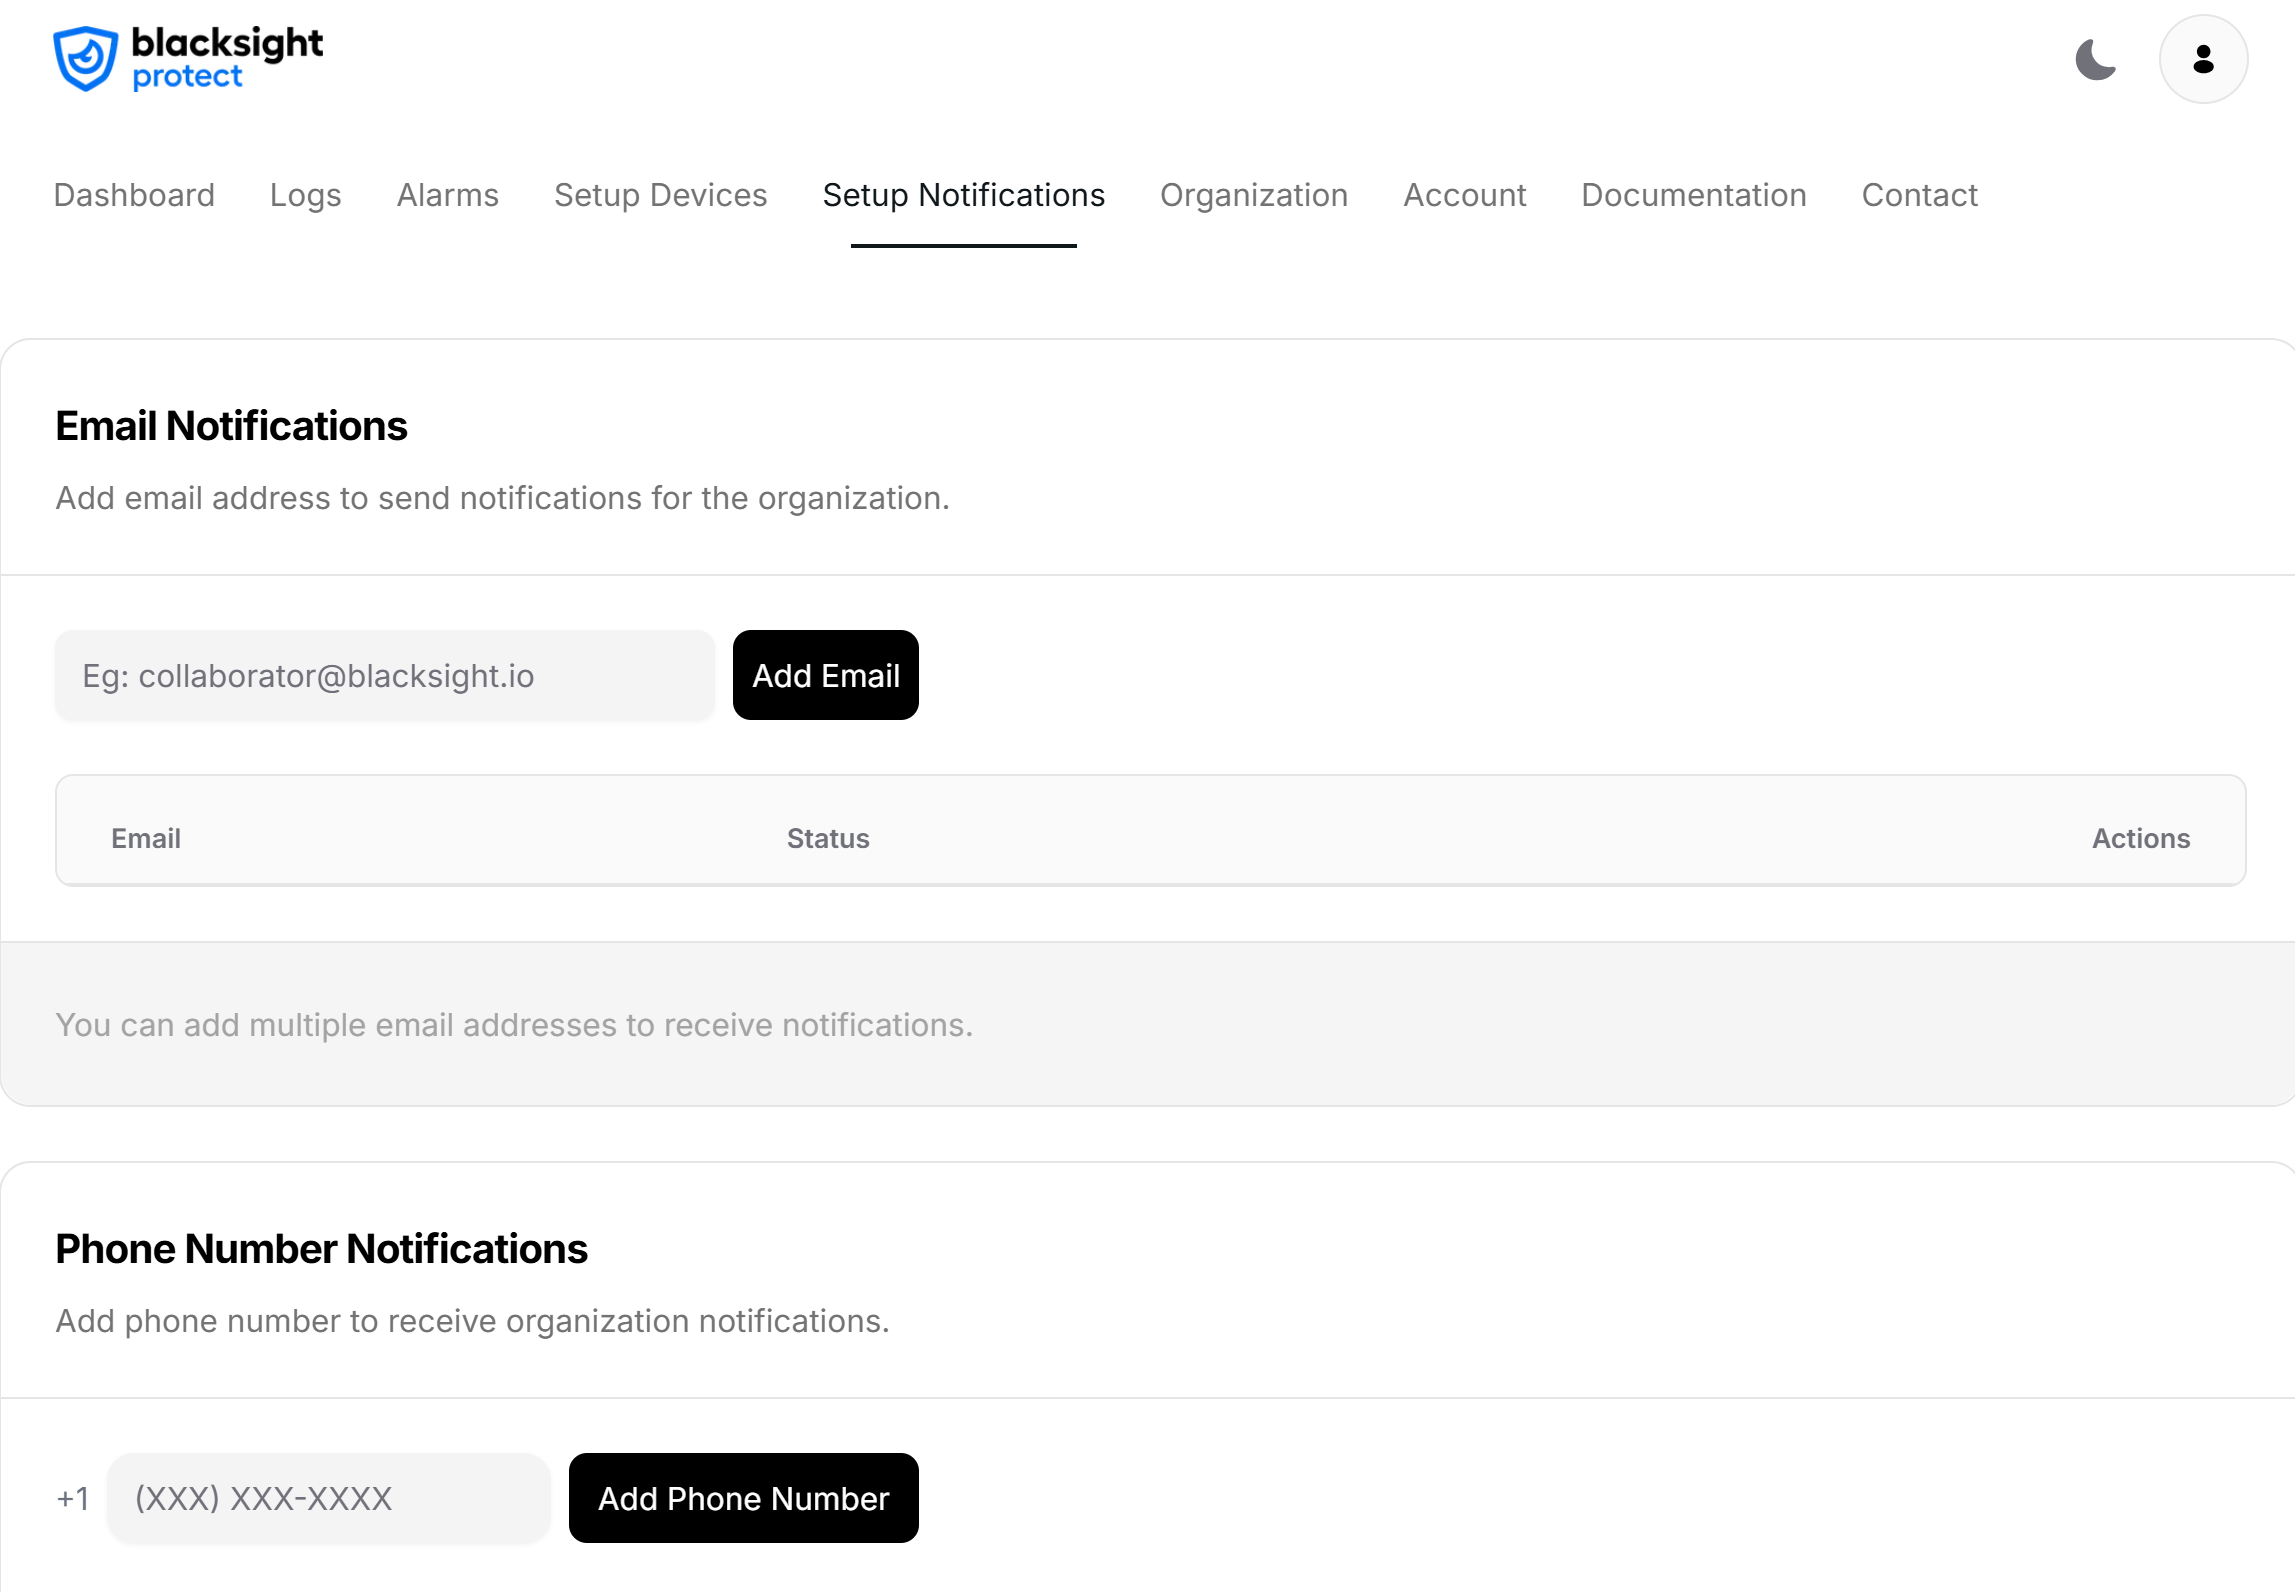Open the Setup Devices tab

coord(660,195)
